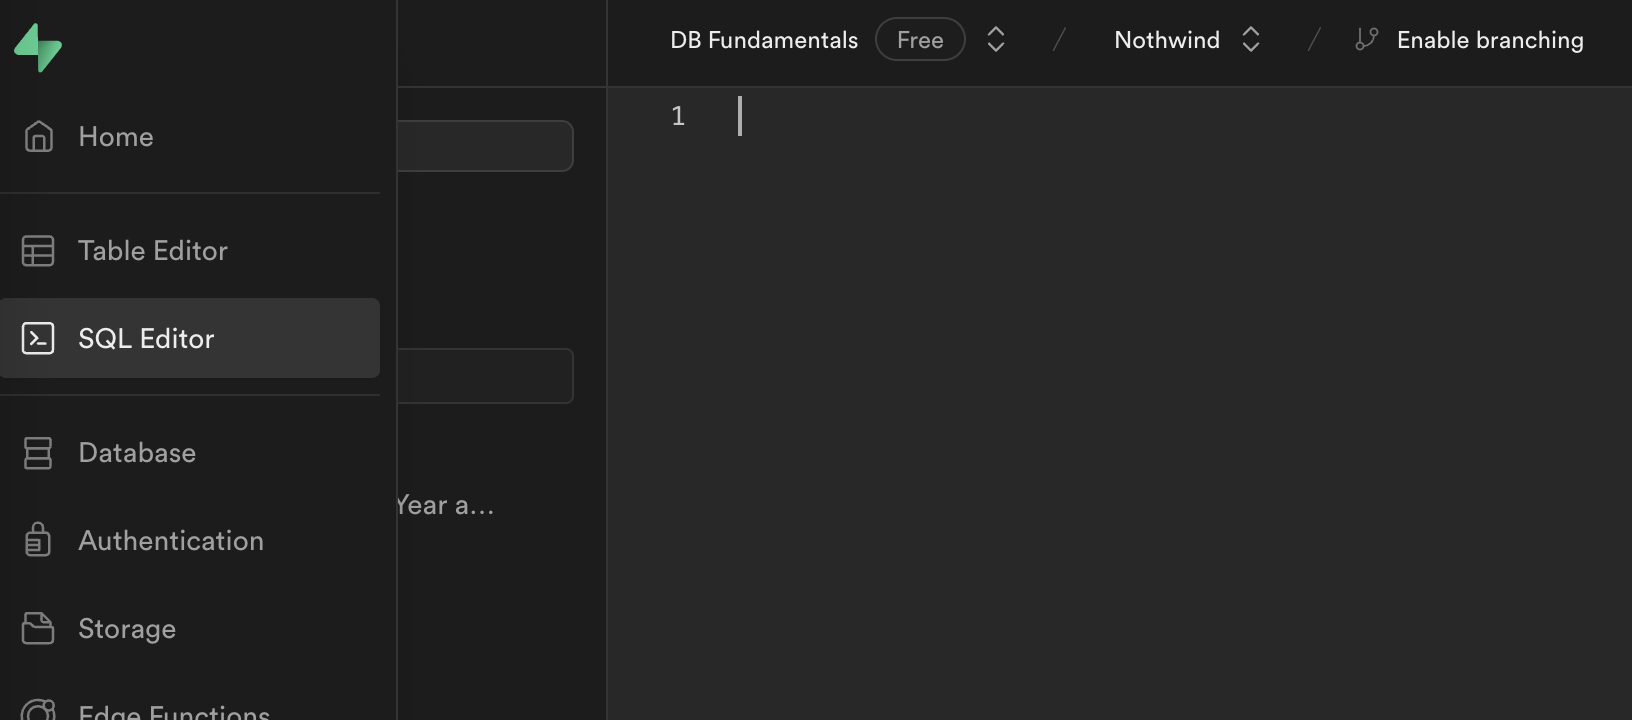The width and height of the screenshot is (1632, 720).
Task: Open the DB Fundamentals organization link
Action: pyautogui.click(x=763, y=40)
